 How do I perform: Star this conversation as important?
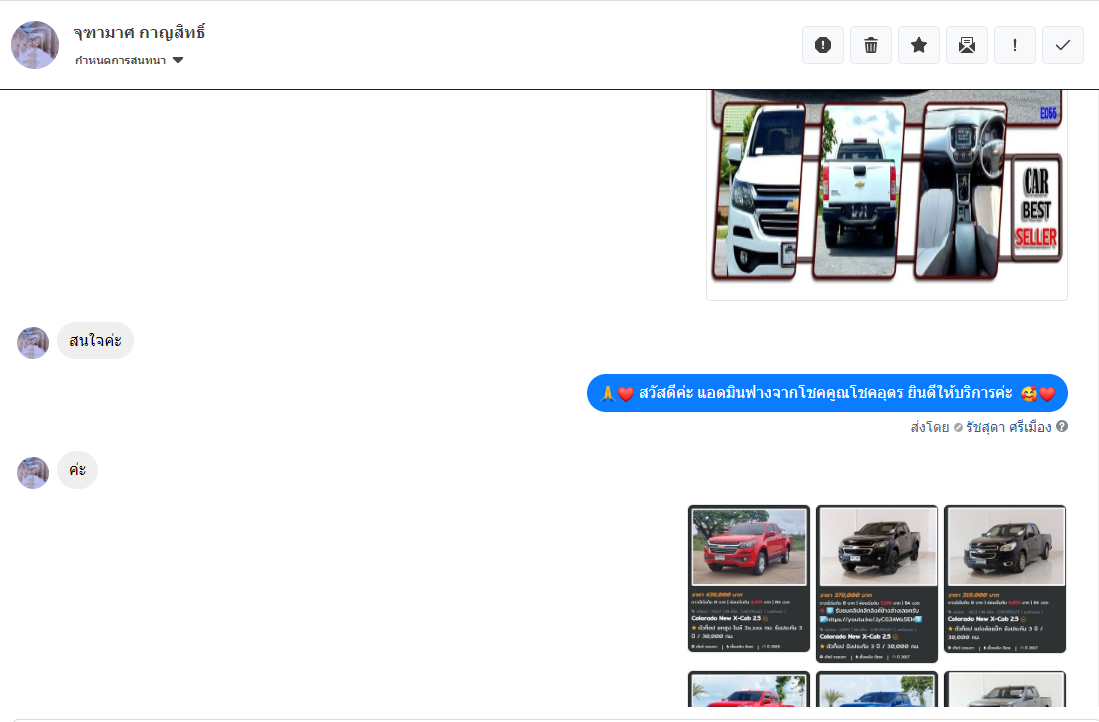tap(919, 46)
